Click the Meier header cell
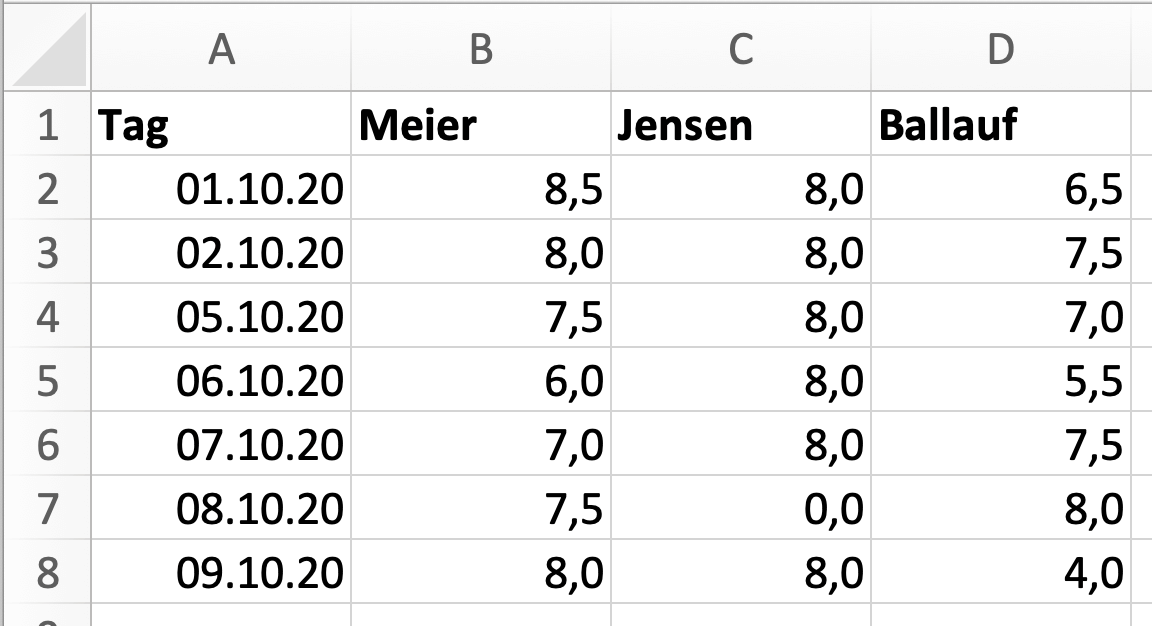This screenshot has height=626, width=1152. [481, 123]
